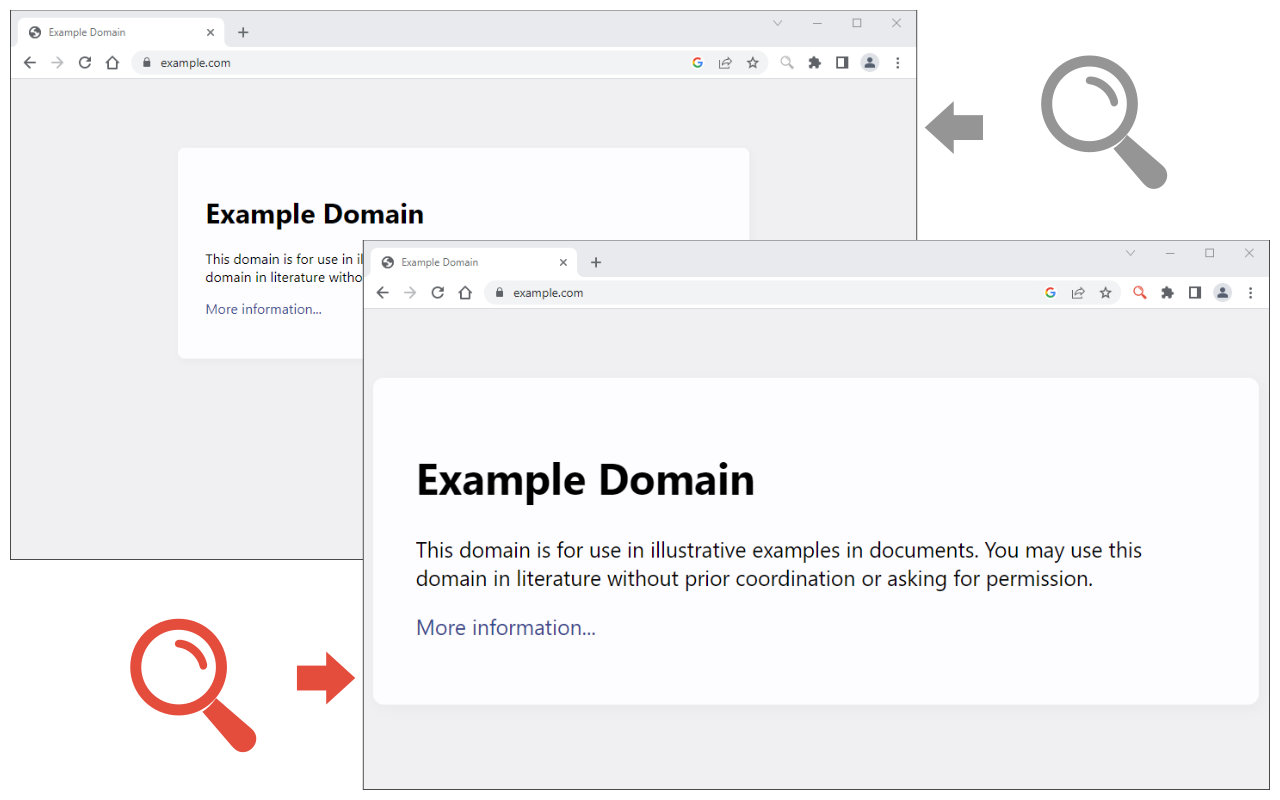Open the back window's three-dot menu

click(x=898, y=62)
